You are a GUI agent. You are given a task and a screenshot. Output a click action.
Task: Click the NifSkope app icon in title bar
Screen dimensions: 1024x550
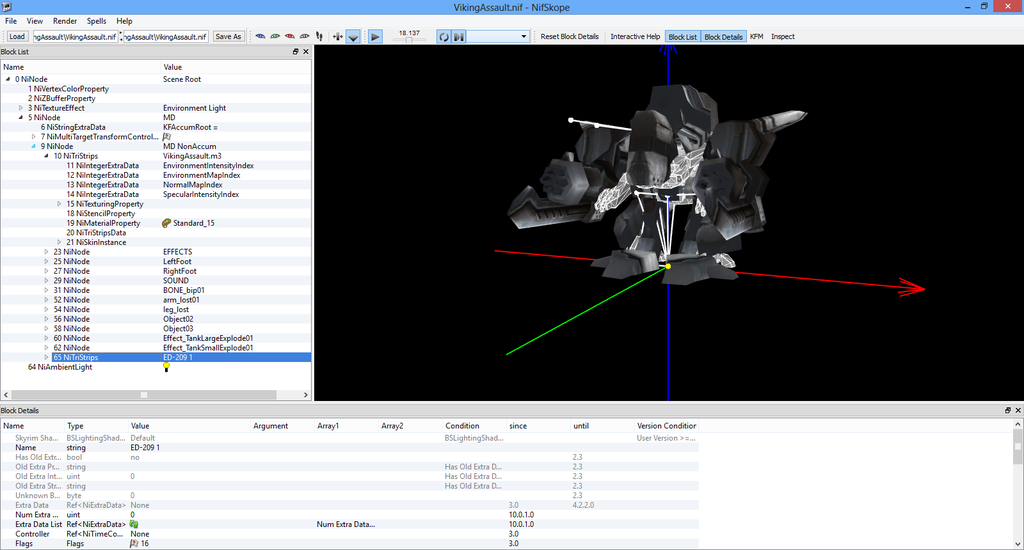pyautogui.click(x=7, y=7)
